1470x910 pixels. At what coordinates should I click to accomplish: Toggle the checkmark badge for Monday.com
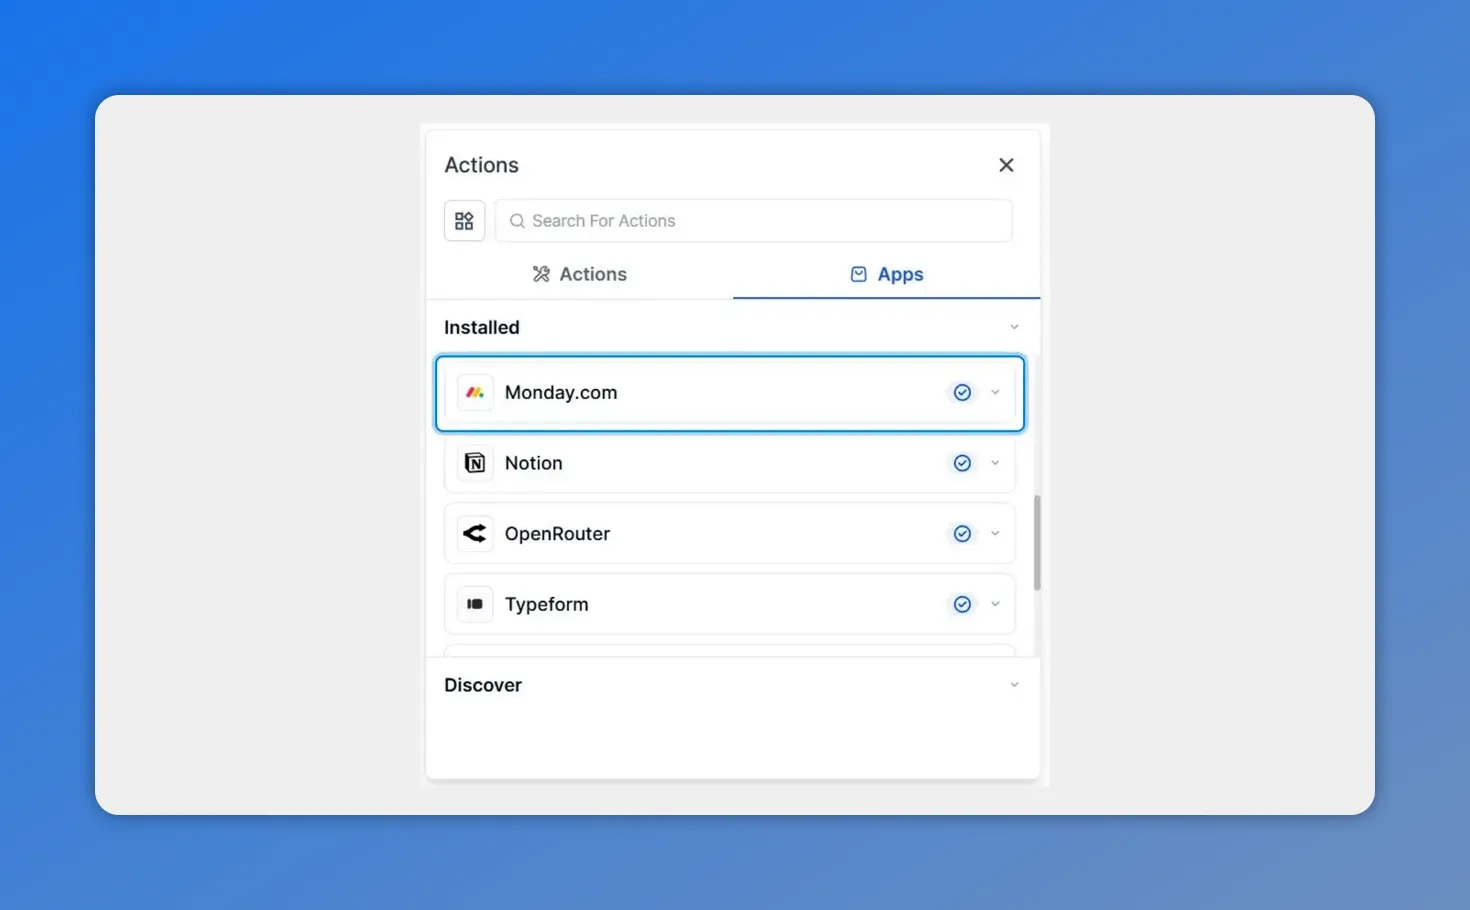(x=962, y=392)
